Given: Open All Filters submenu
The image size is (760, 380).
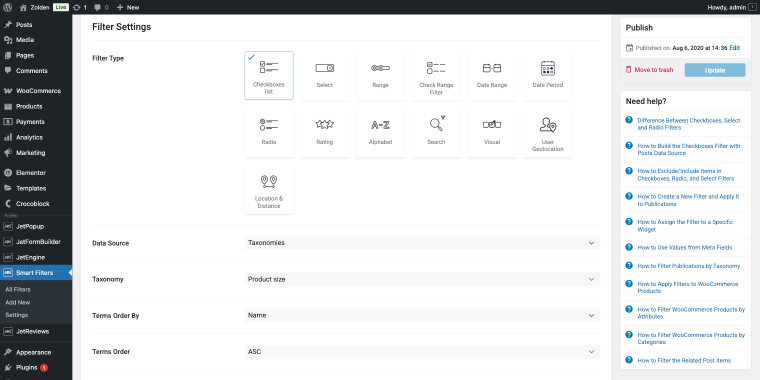Looking at the screenshot, I should coord(18,289).
